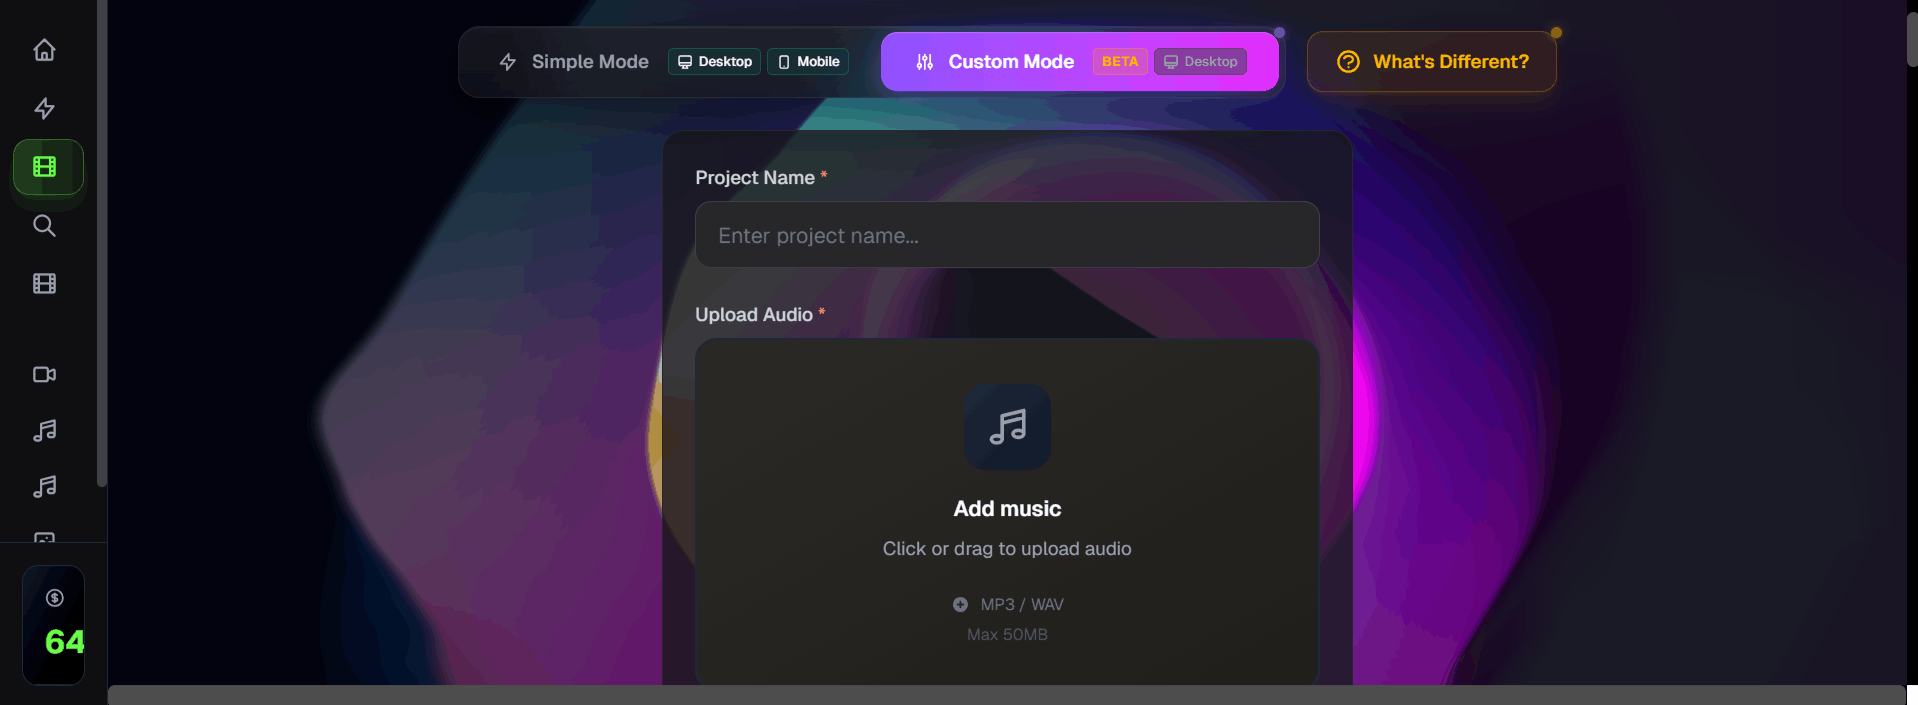Viewport: 1918px width, 705px height.
Task: Open the credits widget showing 64
Action: point(54,625)
